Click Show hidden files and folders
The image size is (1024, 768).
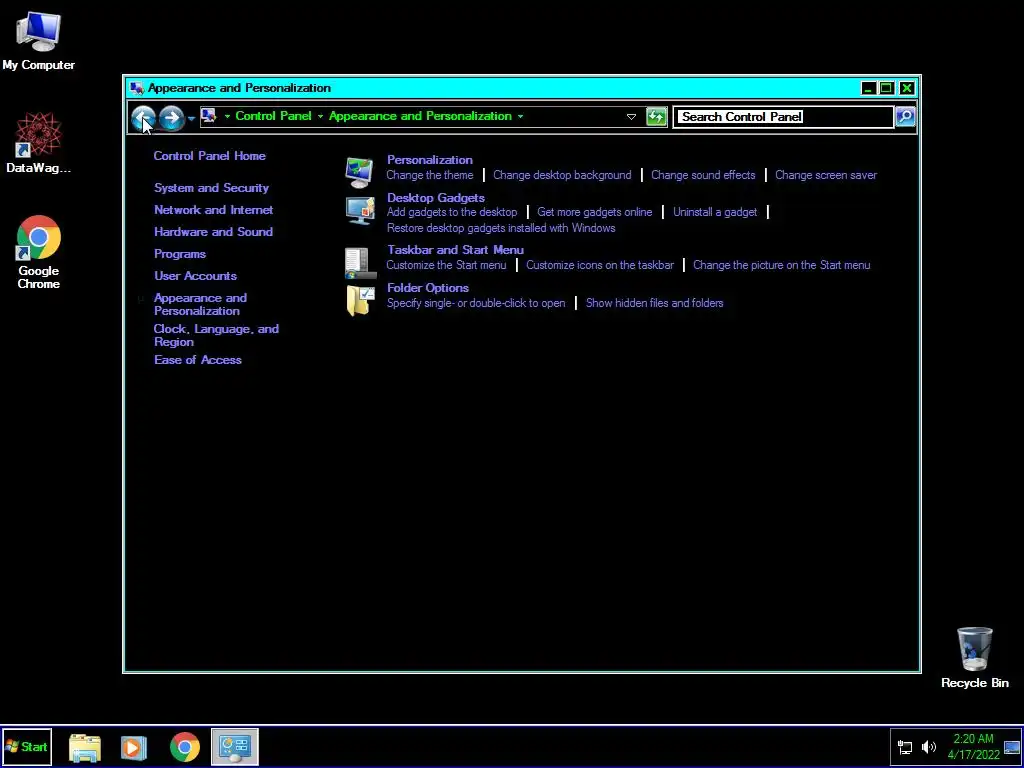coord(654,303)
